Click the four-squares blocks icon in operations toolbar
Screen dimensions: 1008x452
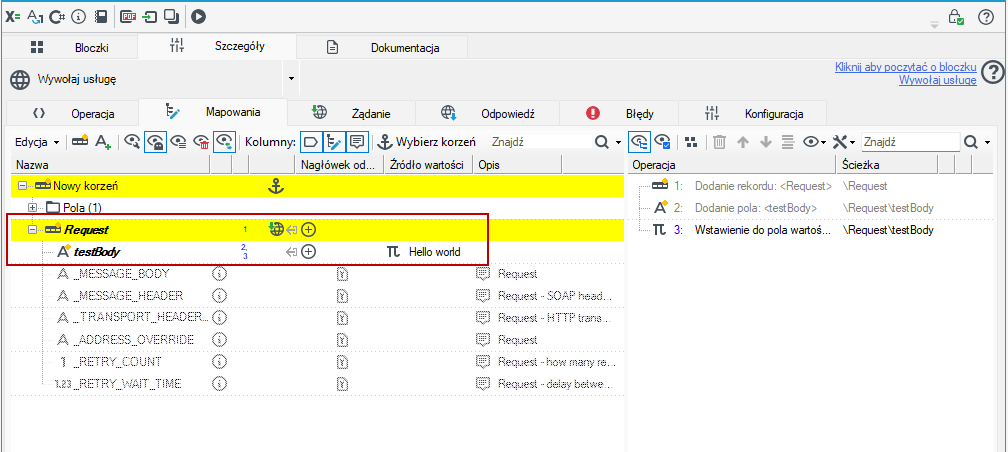click(x=690, y=142)
